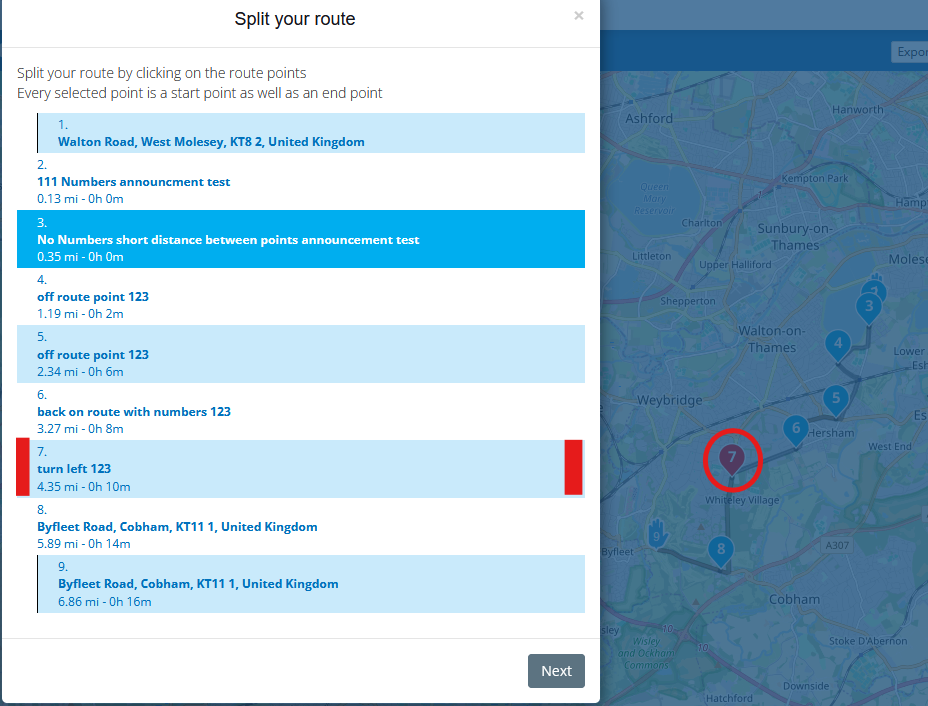Select route point 2 '111 Numbers announcment test'

point(300,182)
